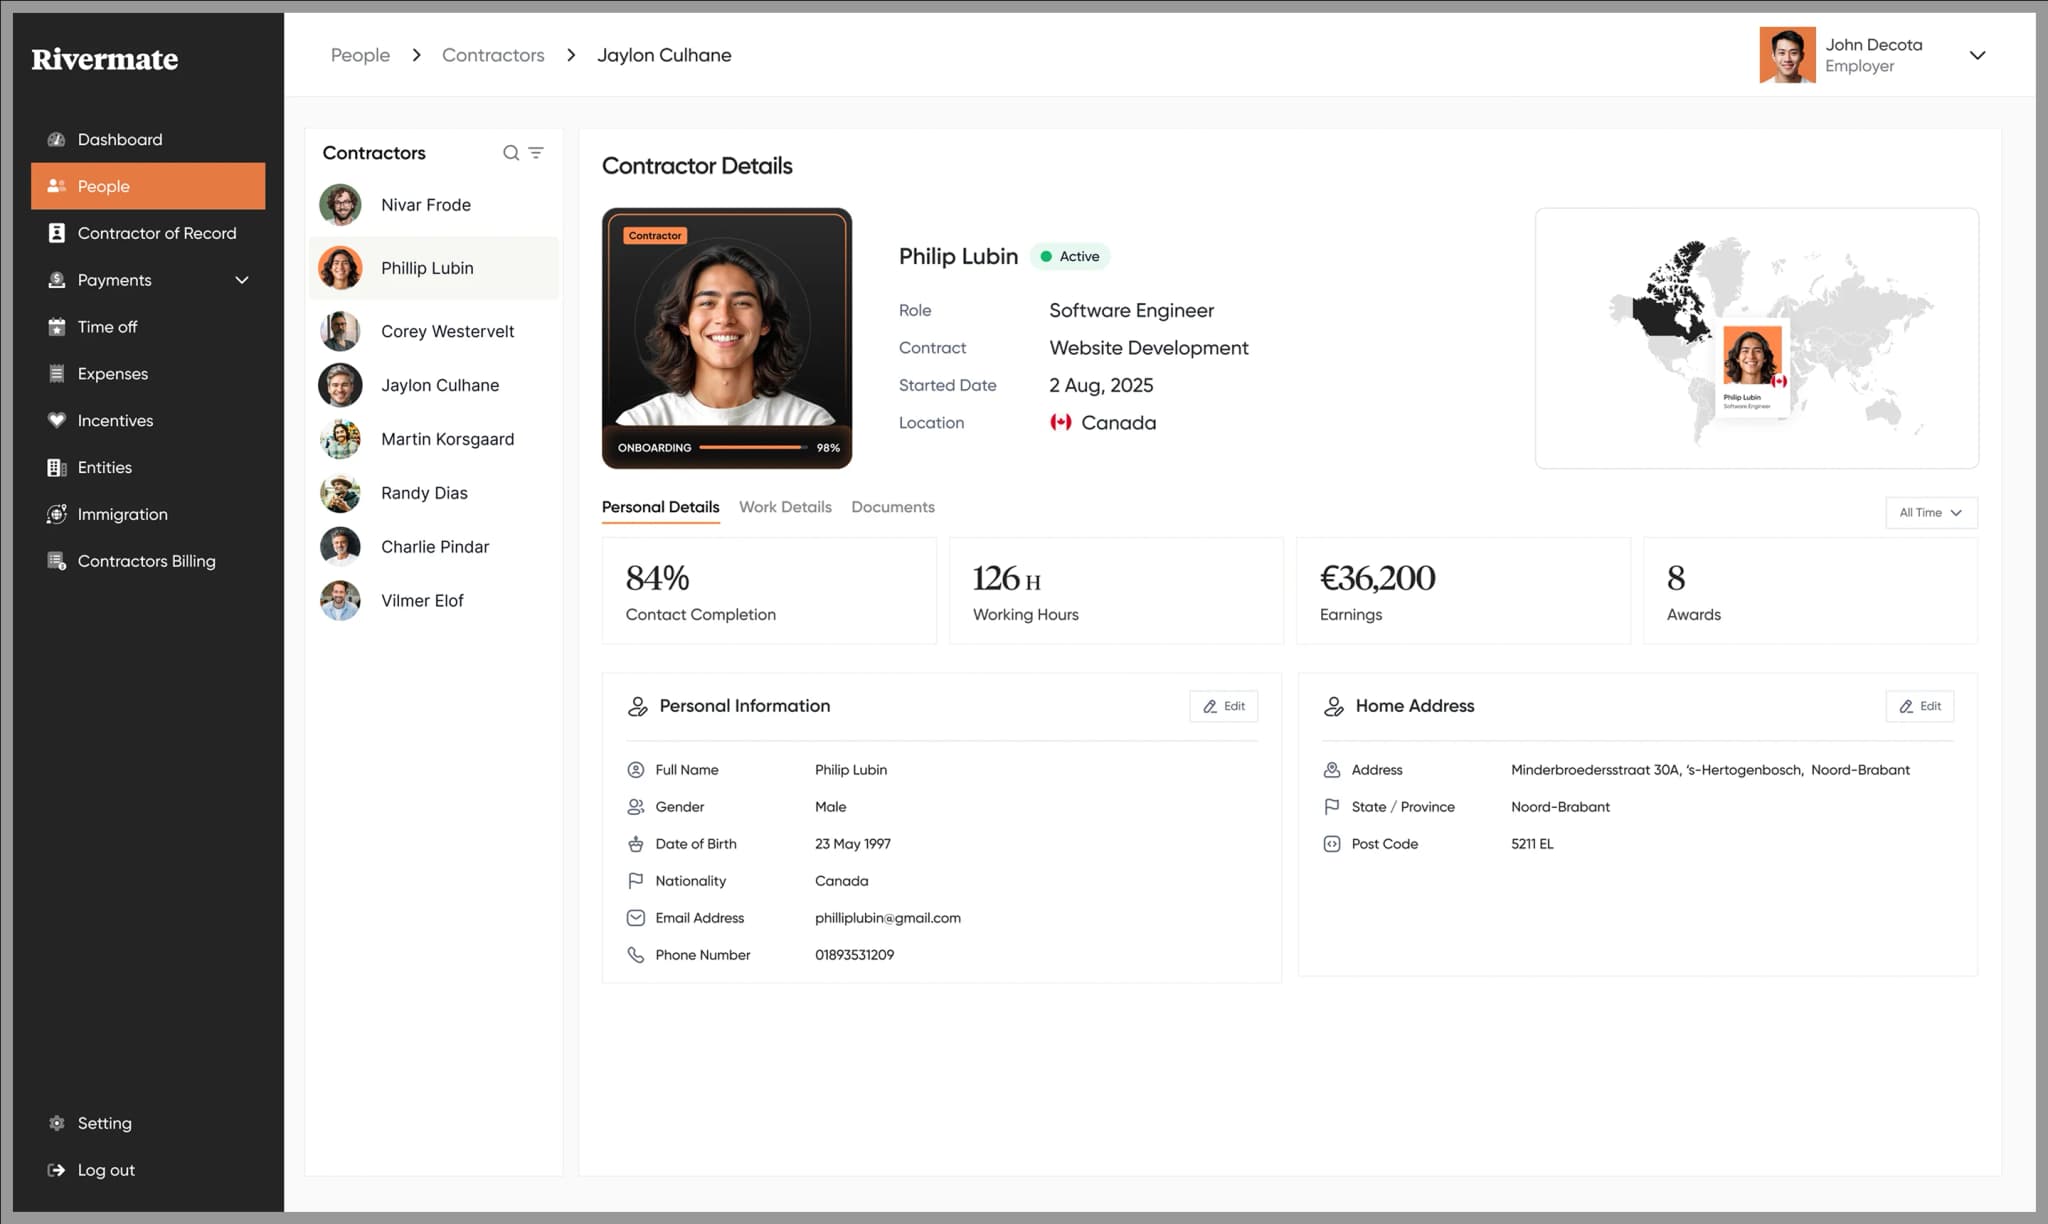Open Nivar Frode's profile thumbnail
Screen dimensions: 2048x1224
340,204
